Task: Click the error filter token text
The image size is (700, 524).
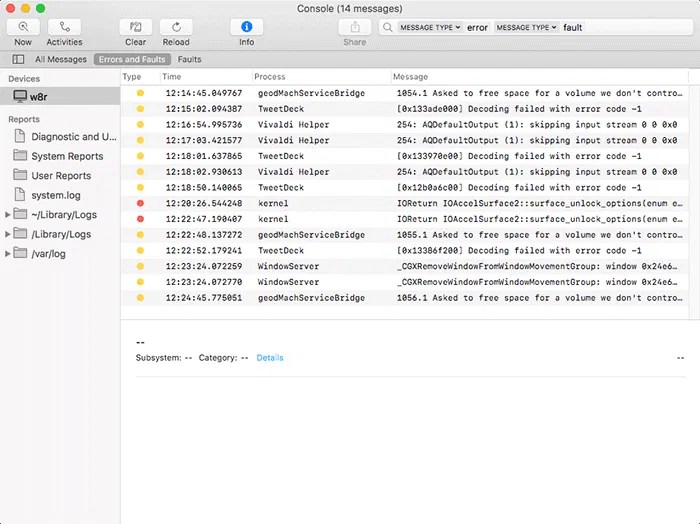Action: (477, 27)
